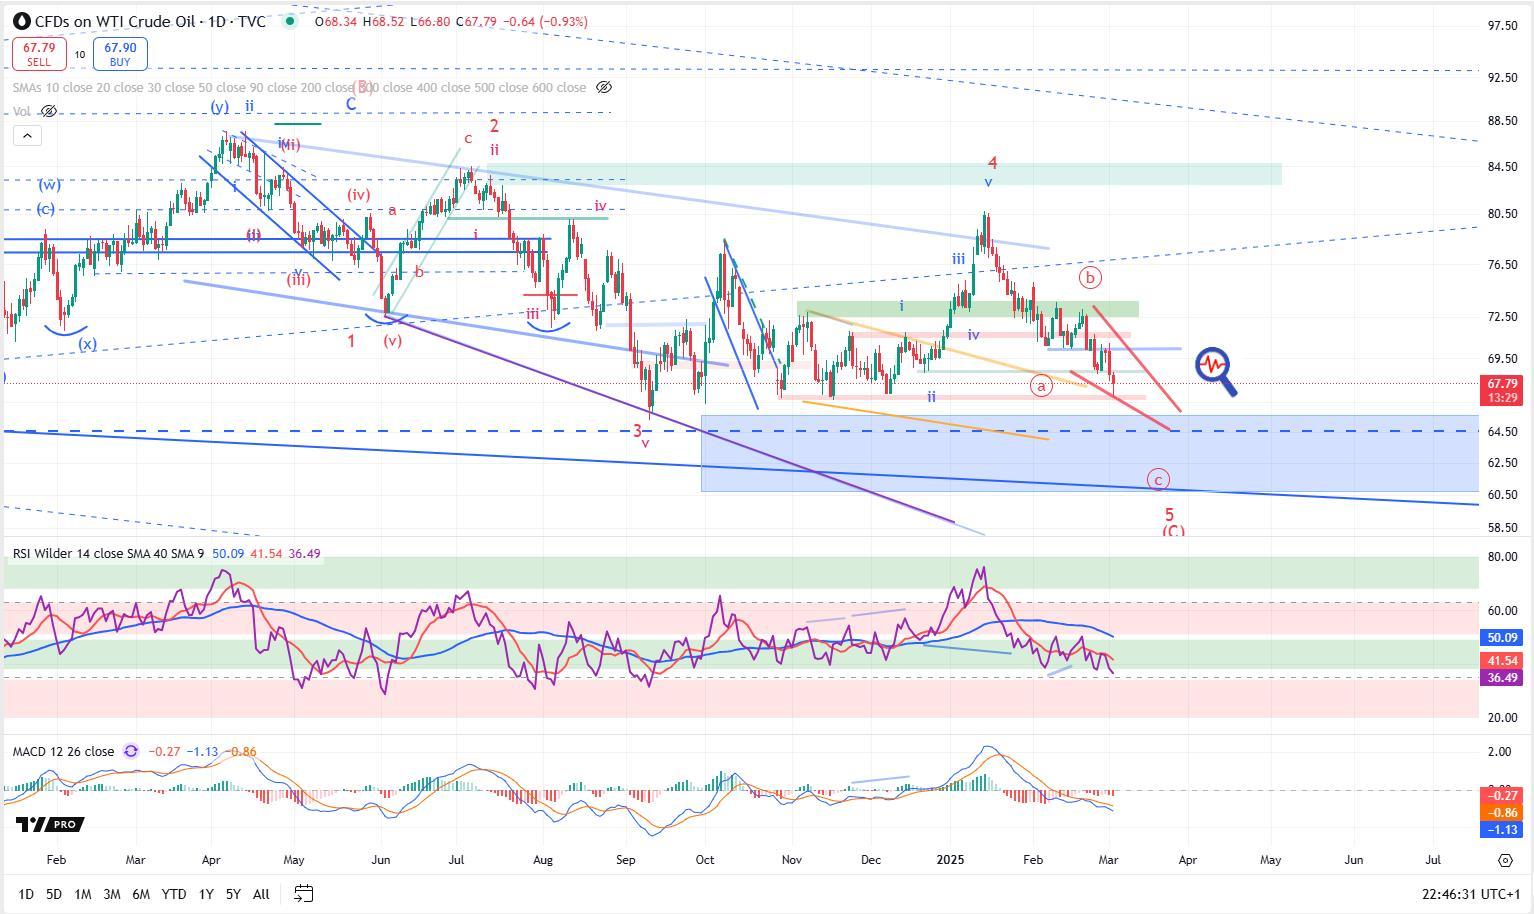The image size is (1534, 914).
Task: Click the blue (x) wave label
Action: coord(88,344)
